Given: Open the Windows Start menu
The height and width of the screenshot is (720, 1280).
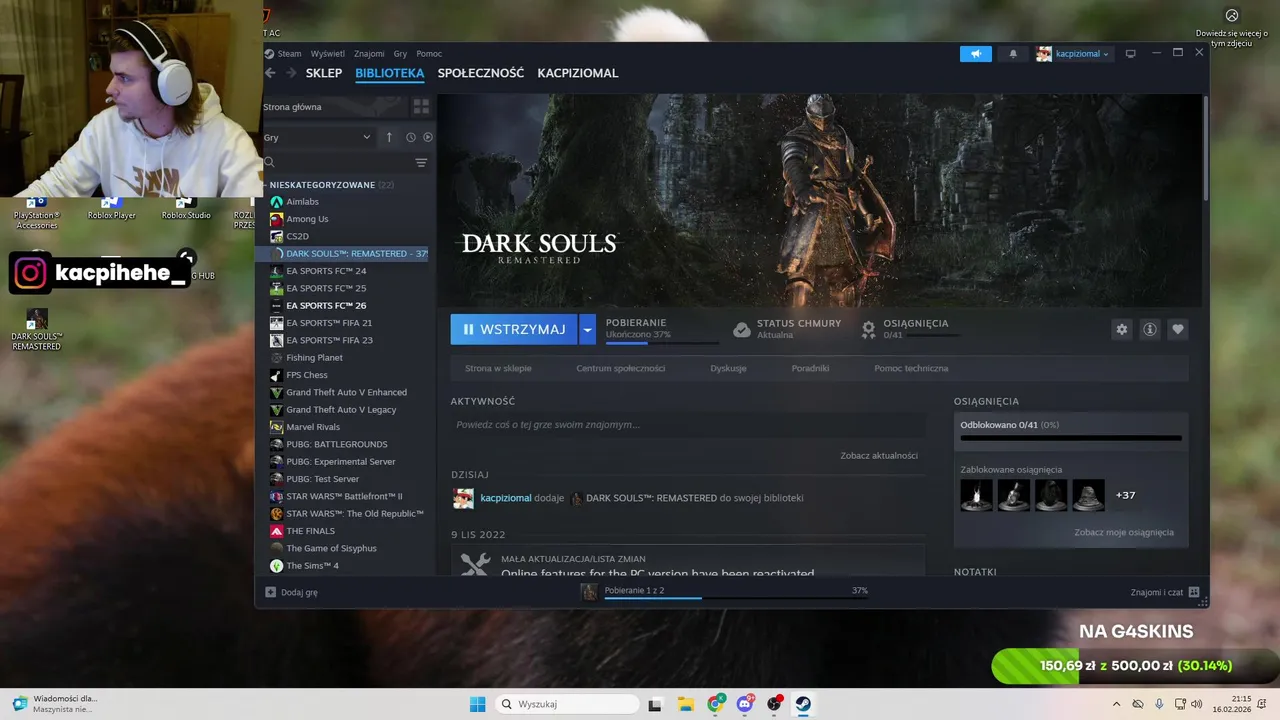Looking at the screenshot, I should click(477, 704).
